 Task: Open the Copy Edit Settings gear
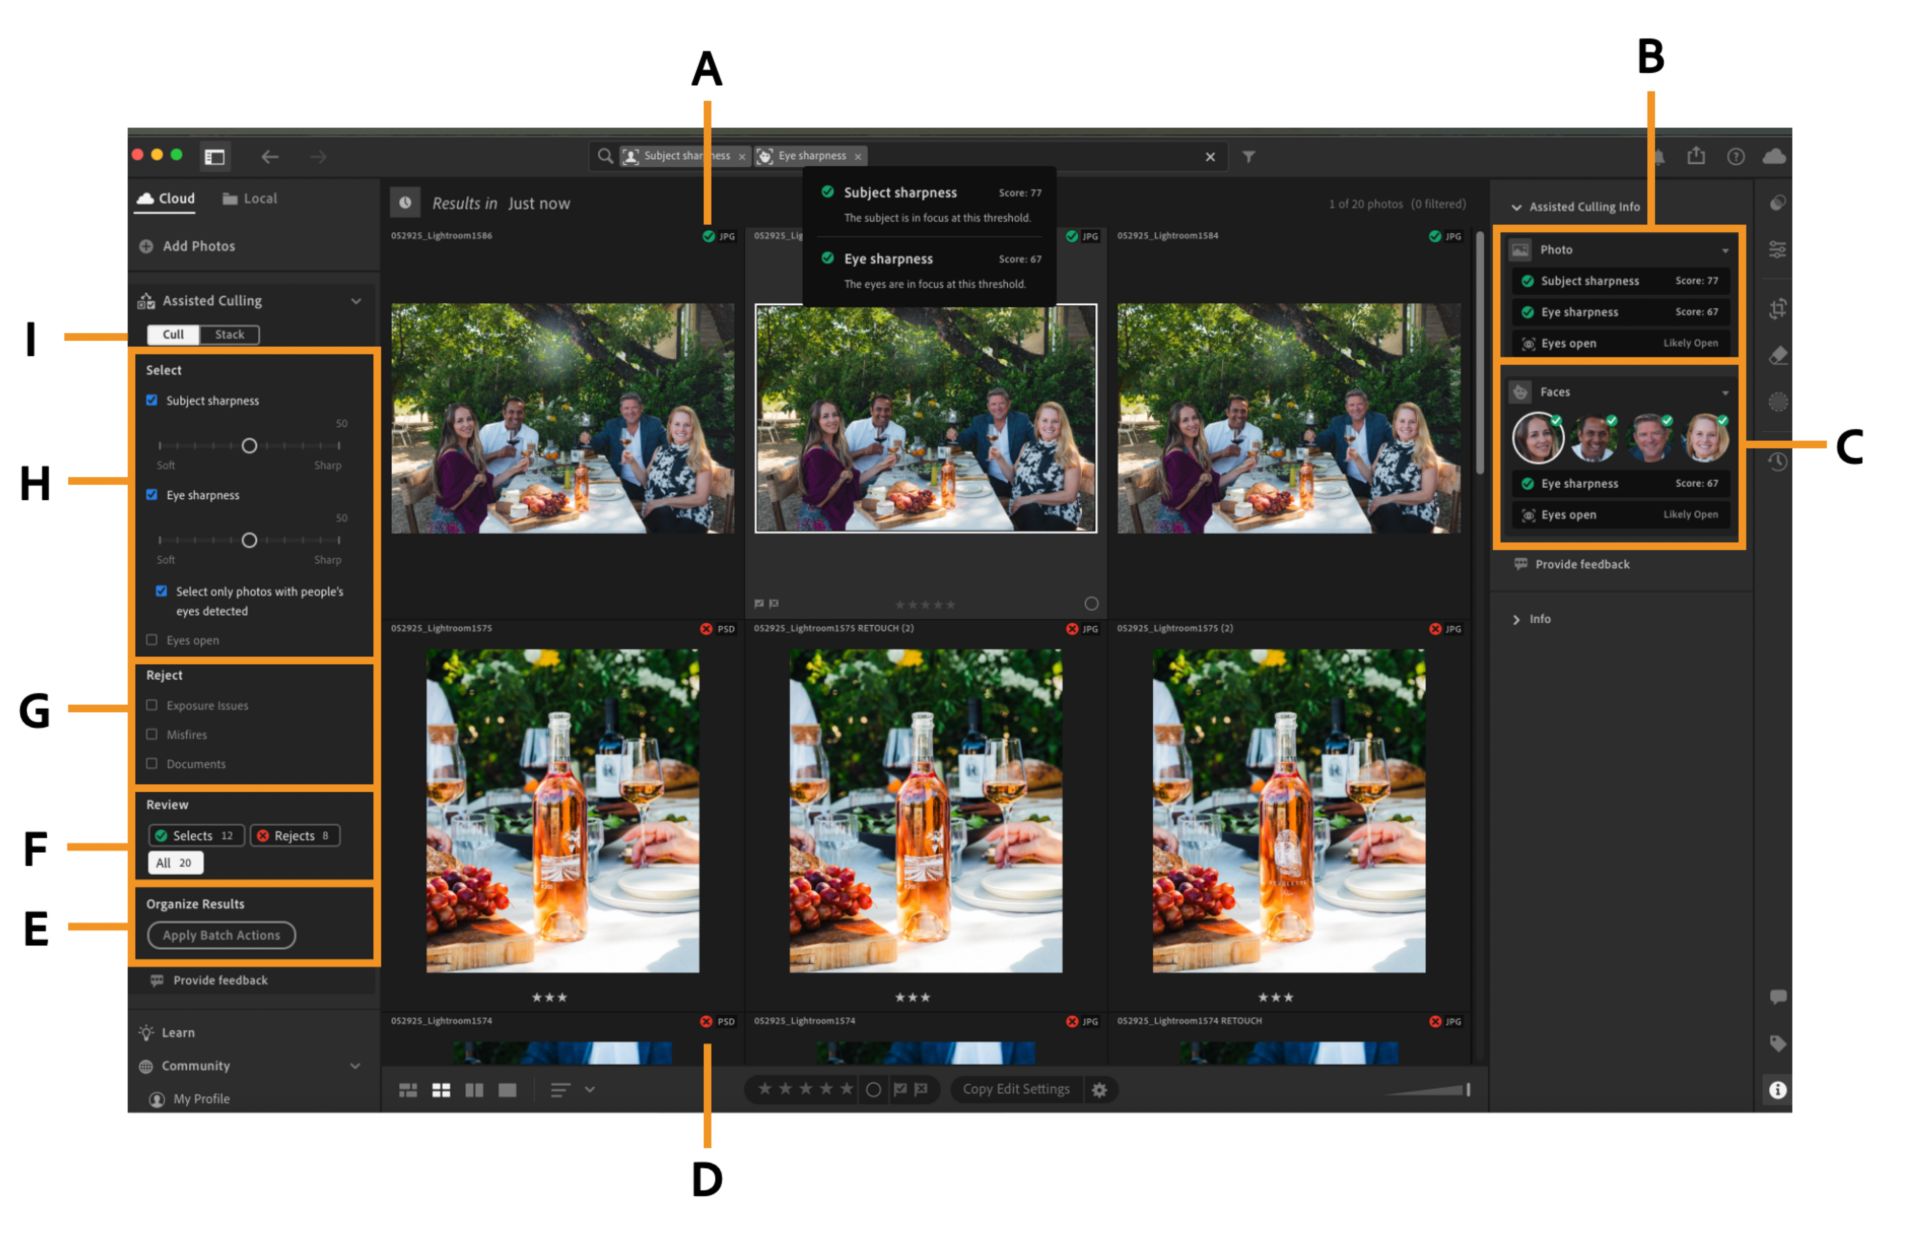pos(1099,1090)
